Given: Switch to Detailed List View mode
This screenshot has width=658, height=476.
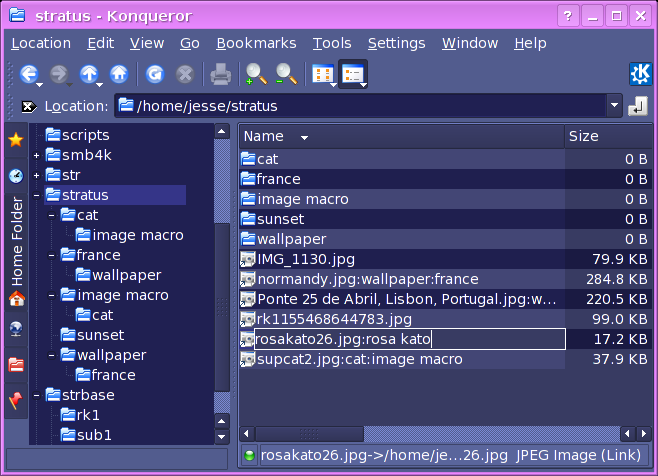Looking at the screenshot, I should (352, 75).
